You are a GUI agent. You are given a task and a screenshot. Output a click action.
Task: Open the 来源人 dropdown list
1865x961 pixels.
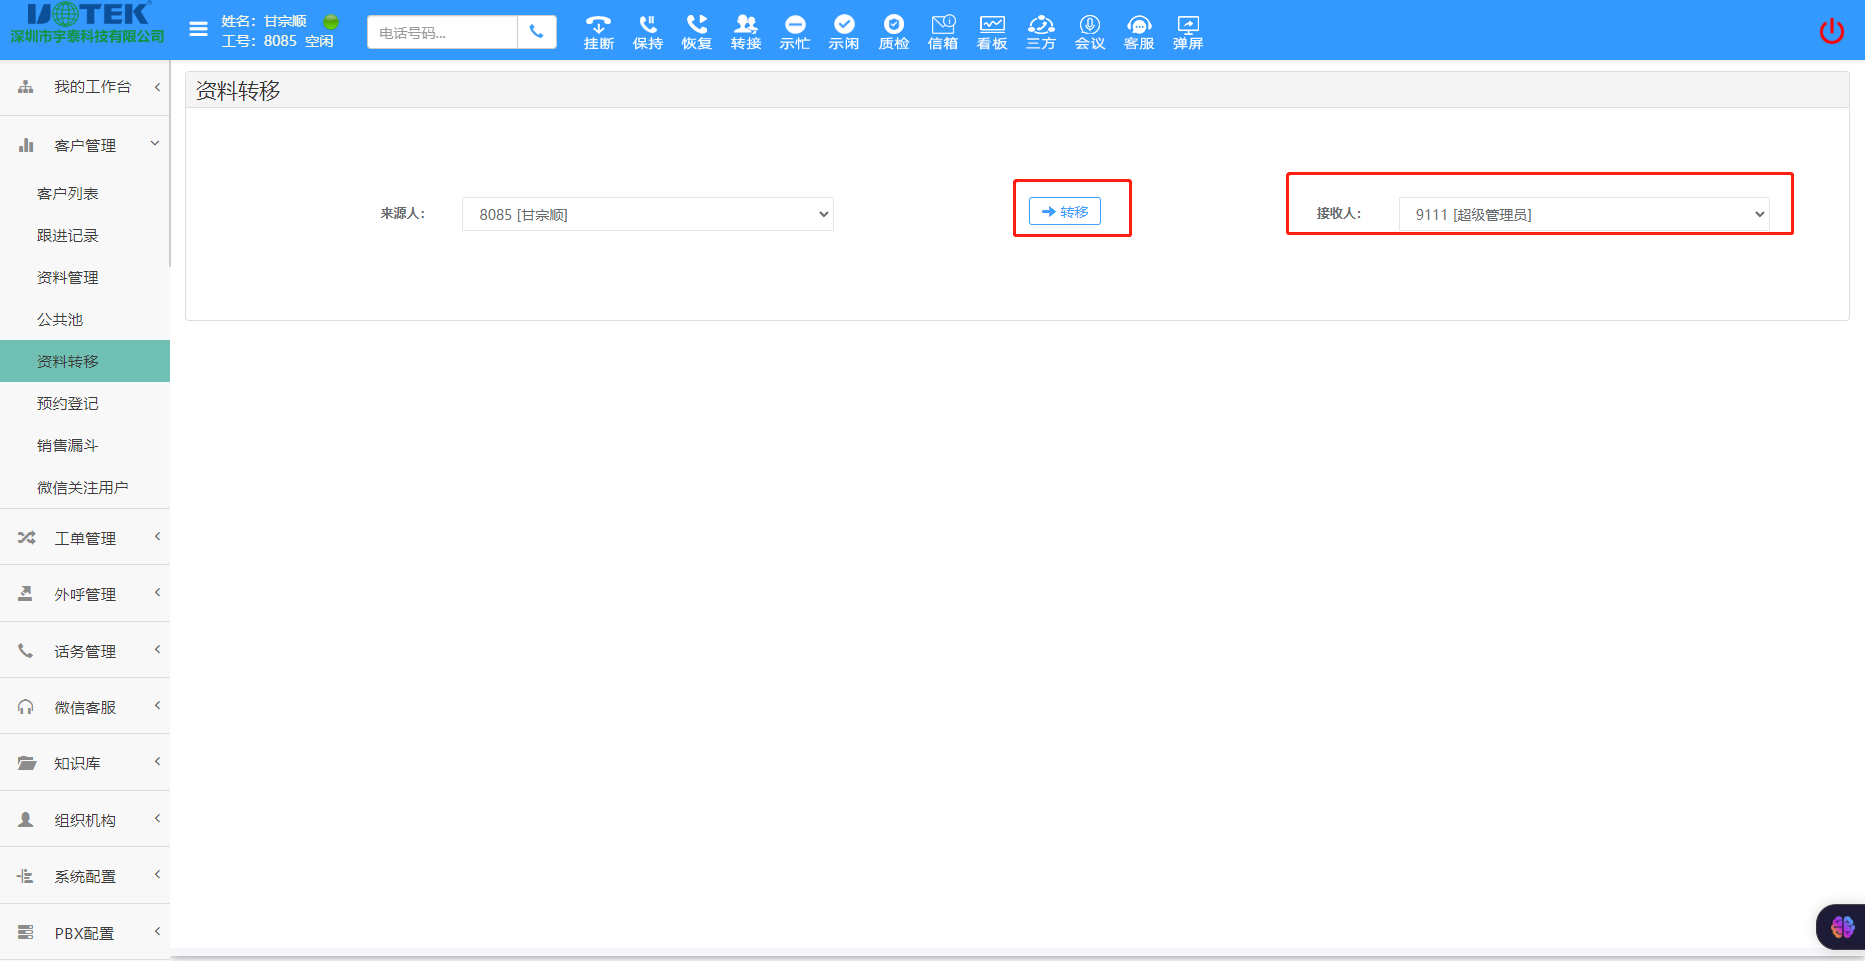[647, 214]
